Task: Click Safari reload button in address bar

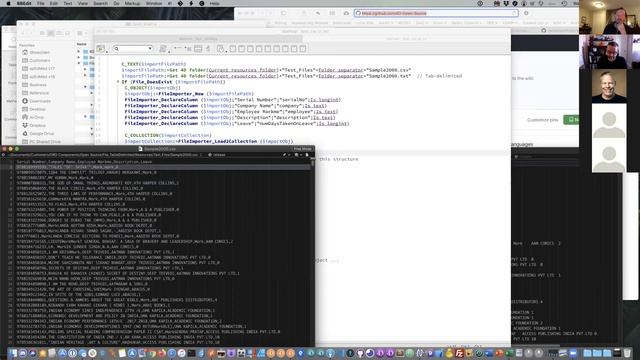Action: pyautogui.click(x=514, y=13)
